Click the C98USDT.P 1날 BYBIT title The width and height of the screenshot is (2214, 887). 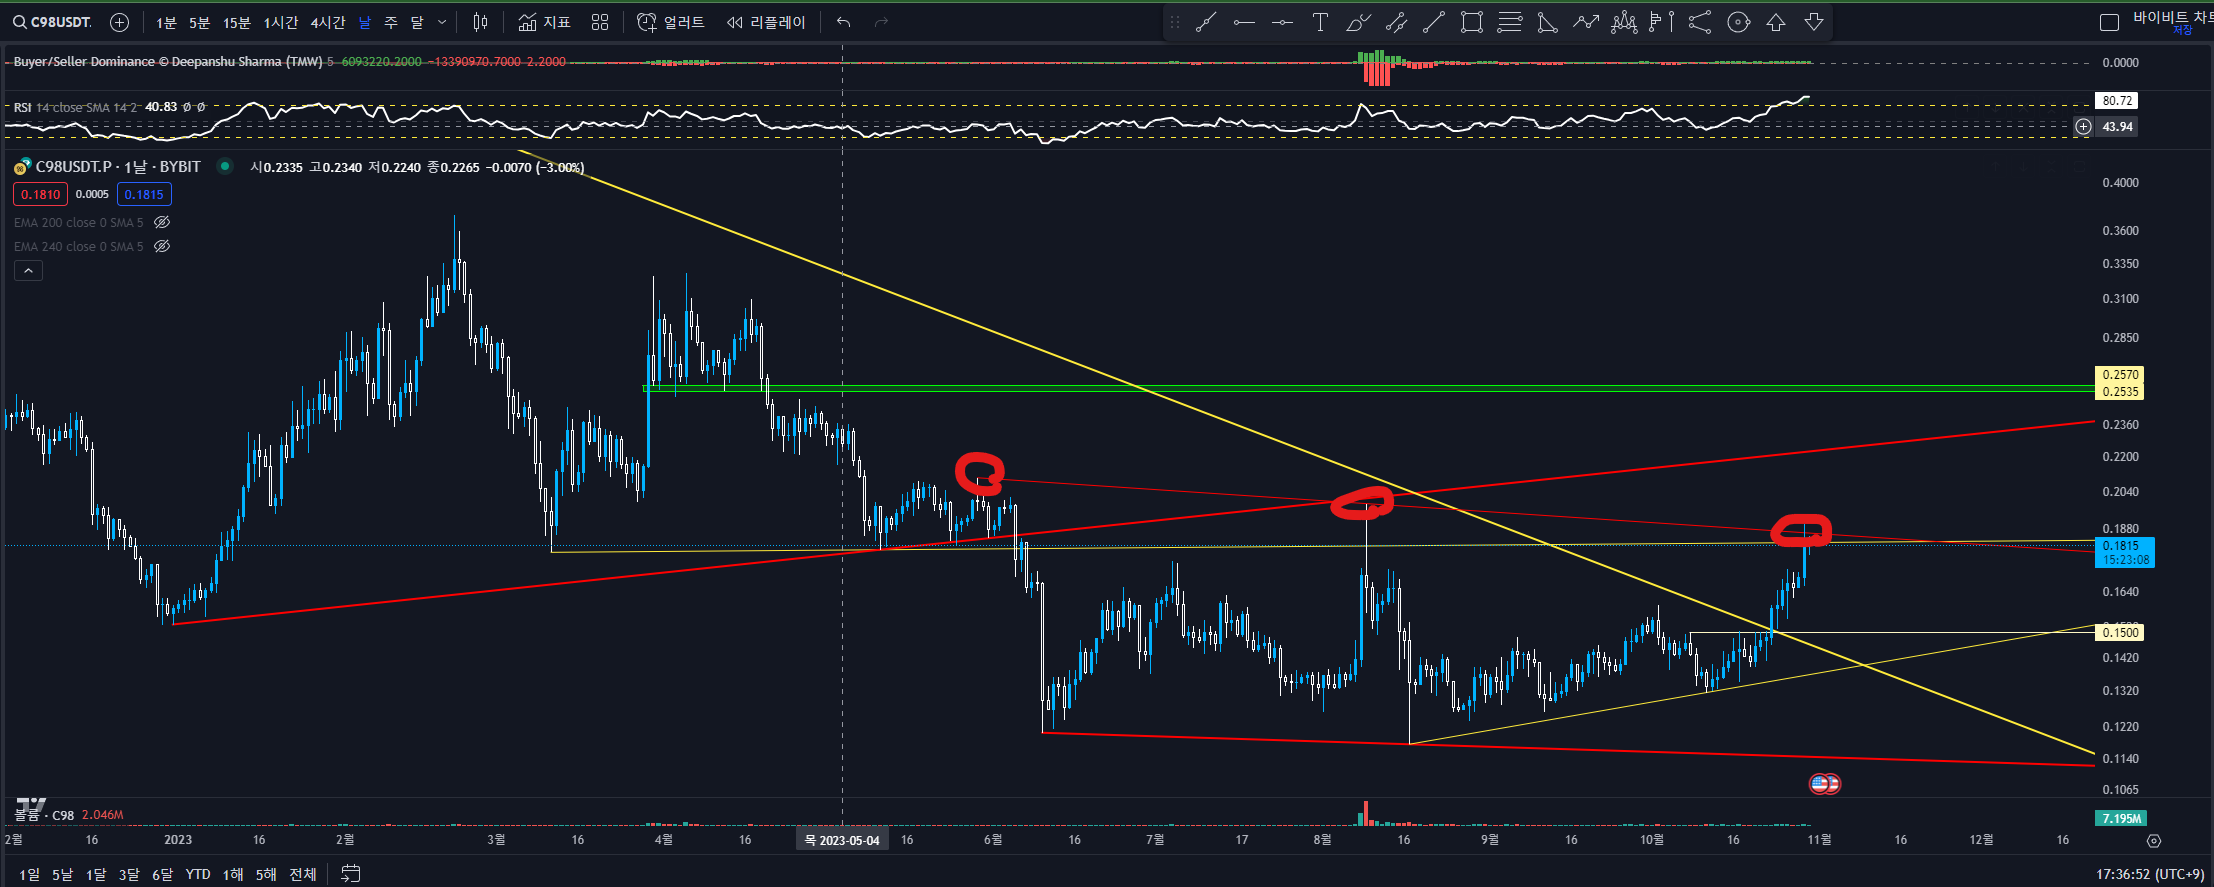[x=118, y=167]
